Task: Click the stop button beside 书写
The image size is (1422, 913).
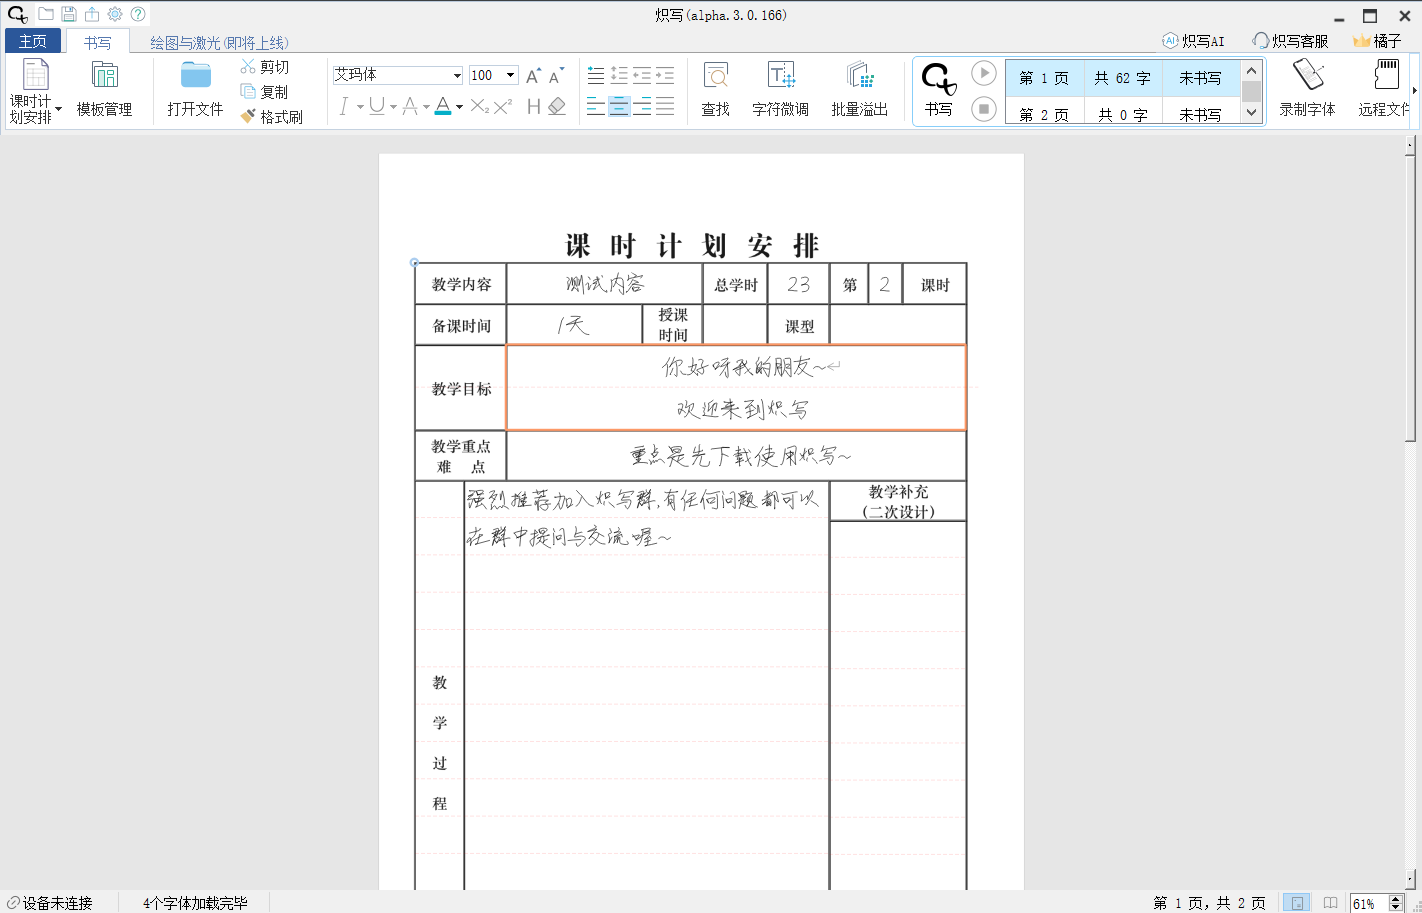Action: tap(984, 108)
